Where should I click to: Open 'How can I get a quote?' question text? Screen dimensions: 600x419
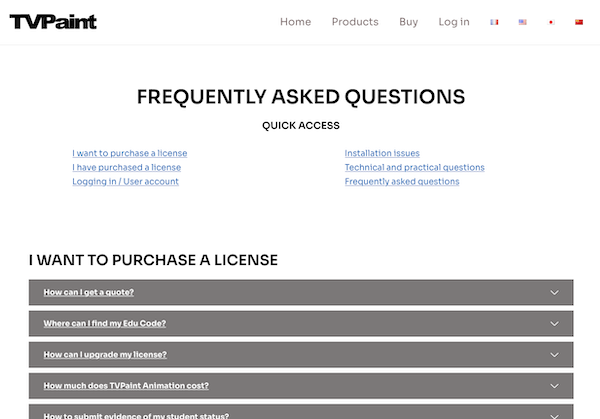point(89,292)
